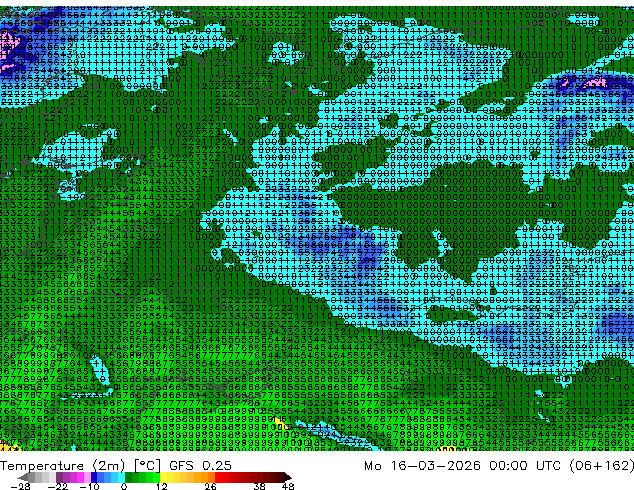This screenshot has height=490, width=634.
Task: Click the '(06+162)' forecast run label
Action: 601,466
